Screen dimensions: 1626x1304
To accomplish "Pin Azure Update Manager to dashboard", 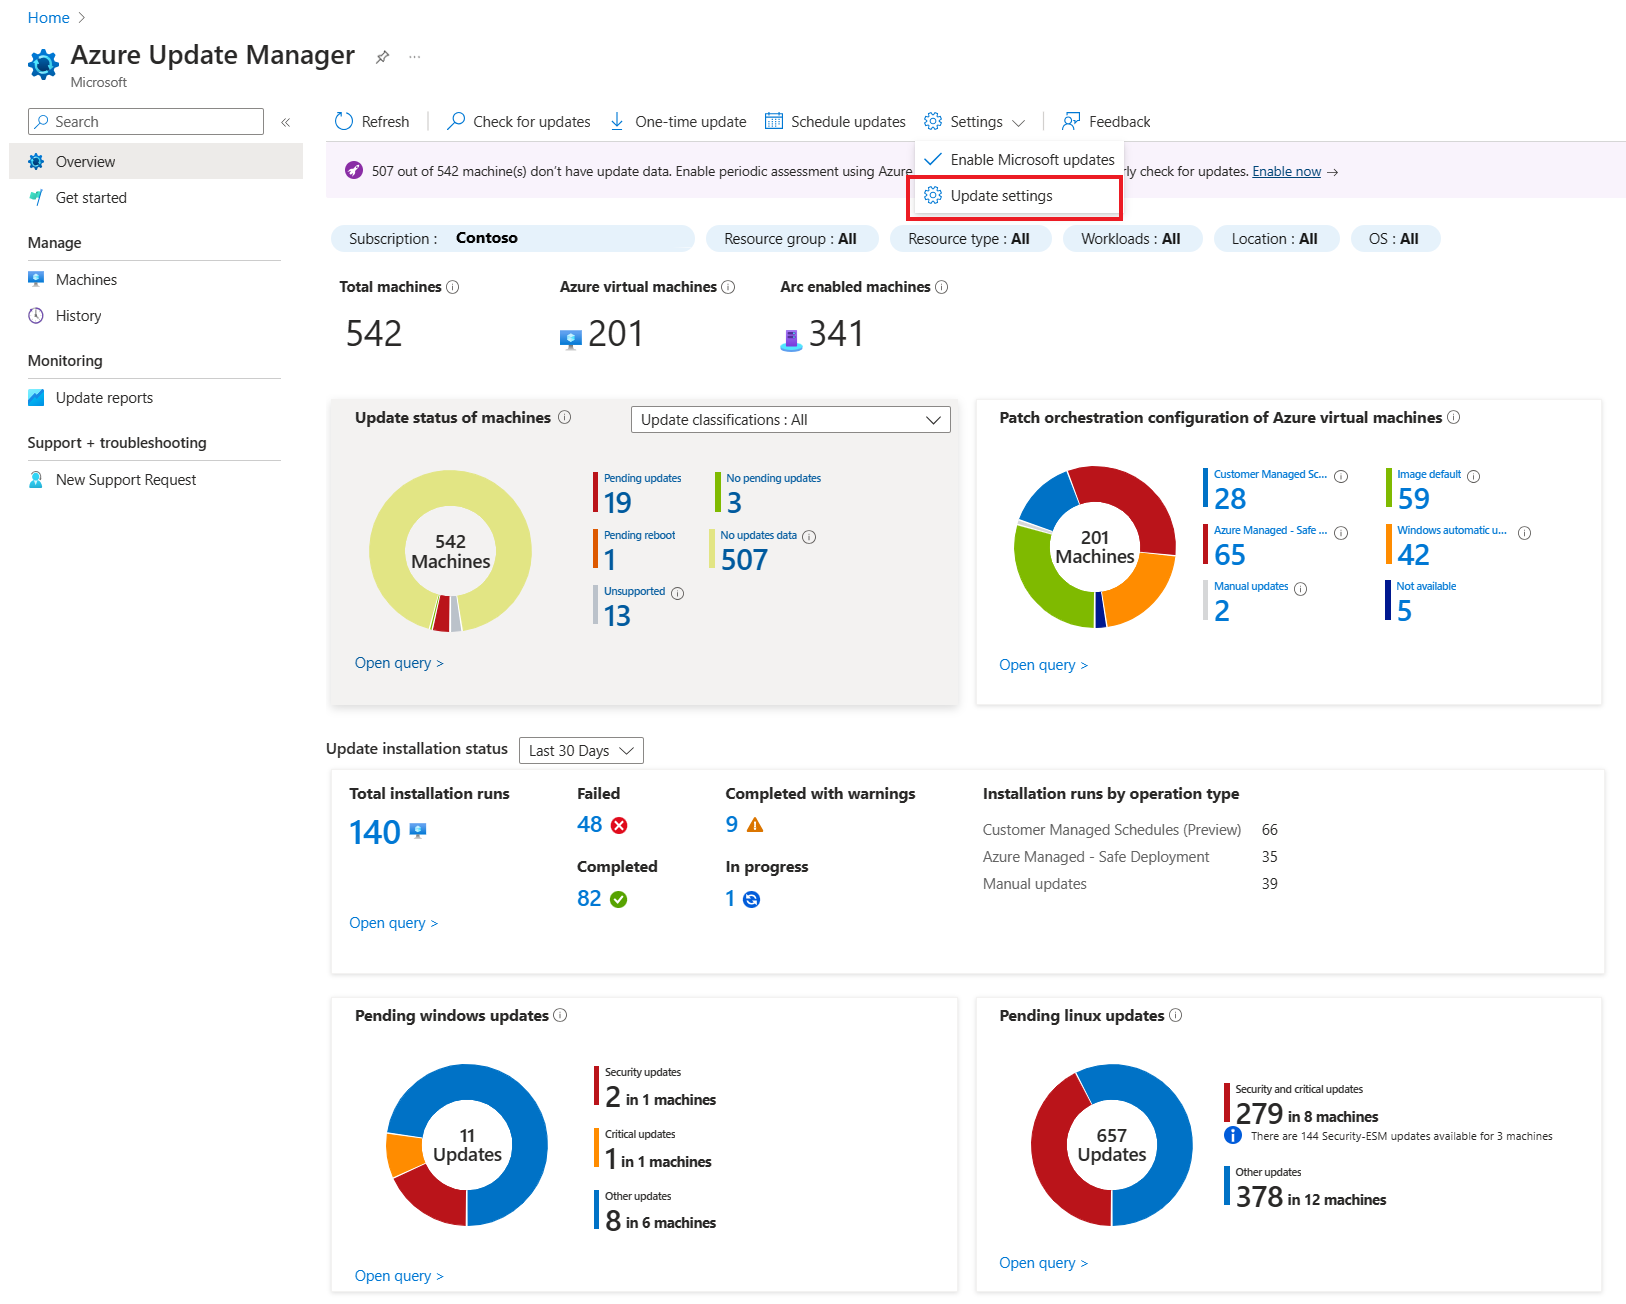I will (382, 57).
